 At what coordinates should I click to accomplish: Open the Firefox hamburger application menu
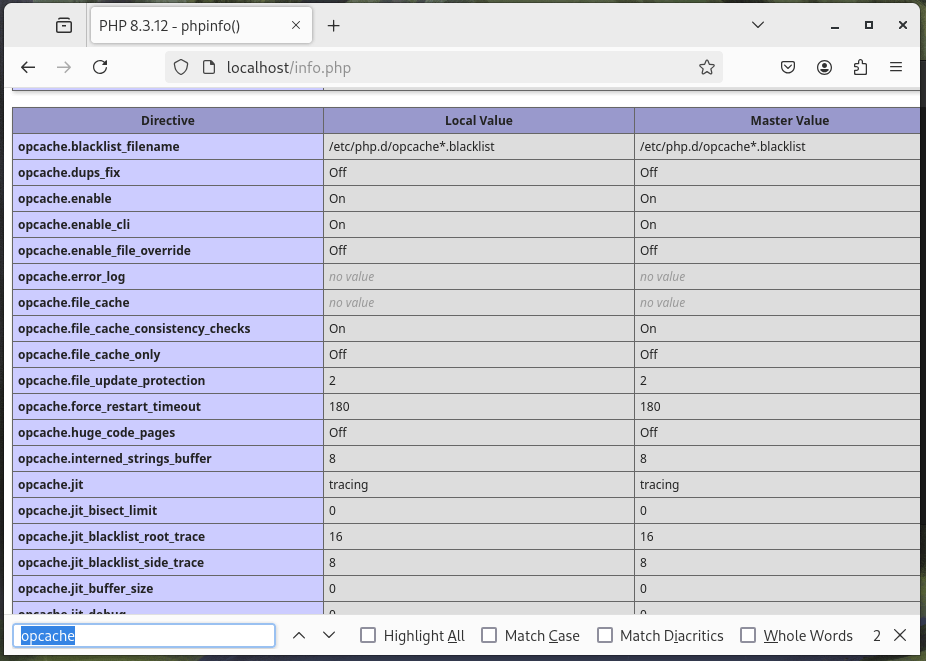point(896,67)
